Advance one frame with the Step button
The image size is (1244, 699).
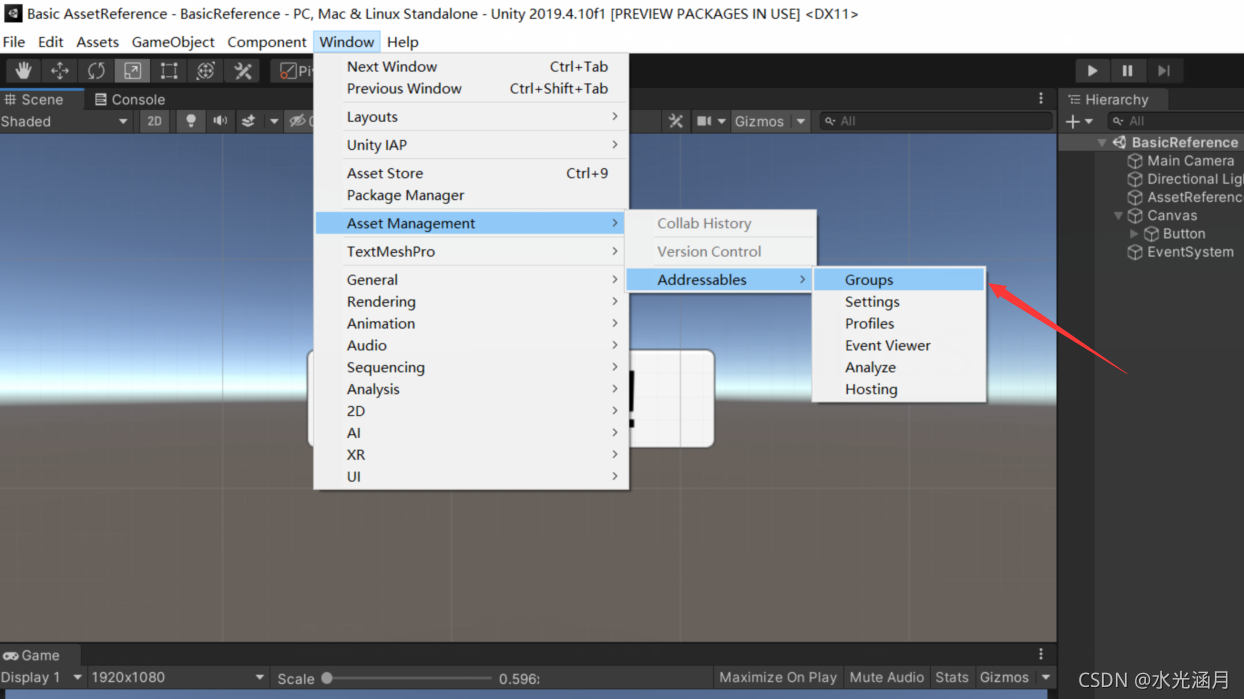pyautogui.click(x=1163, y=71)
